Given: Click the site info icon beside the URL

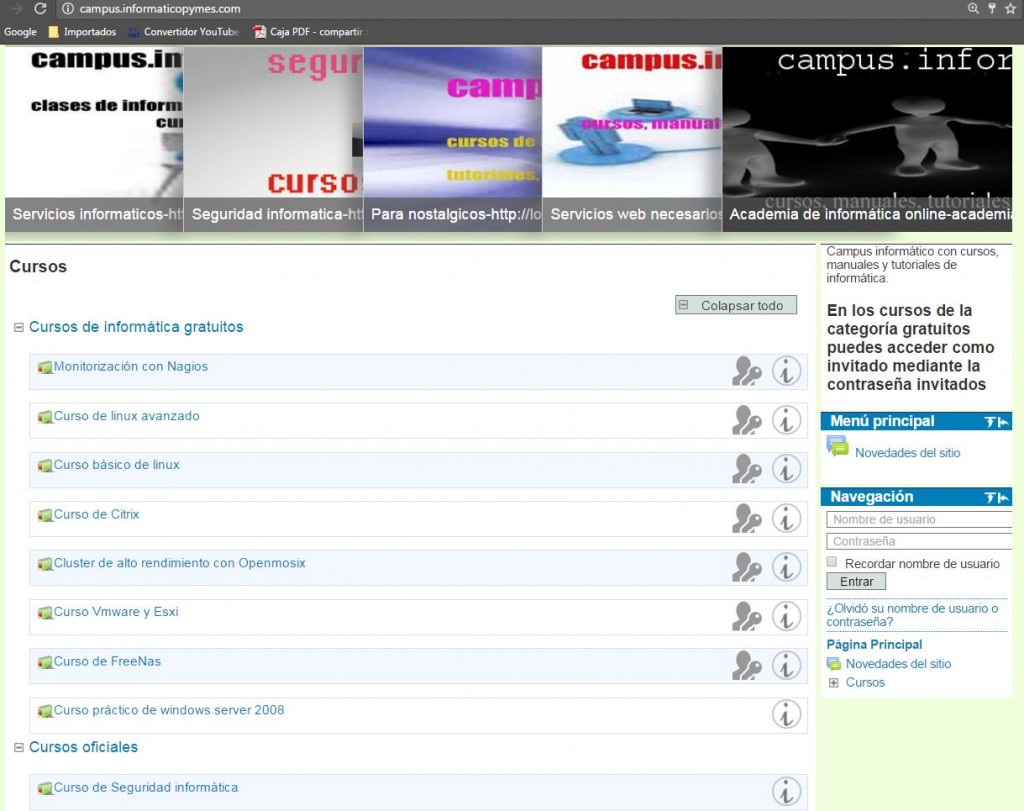Looking at the screenshot, I should click(67, 9).
